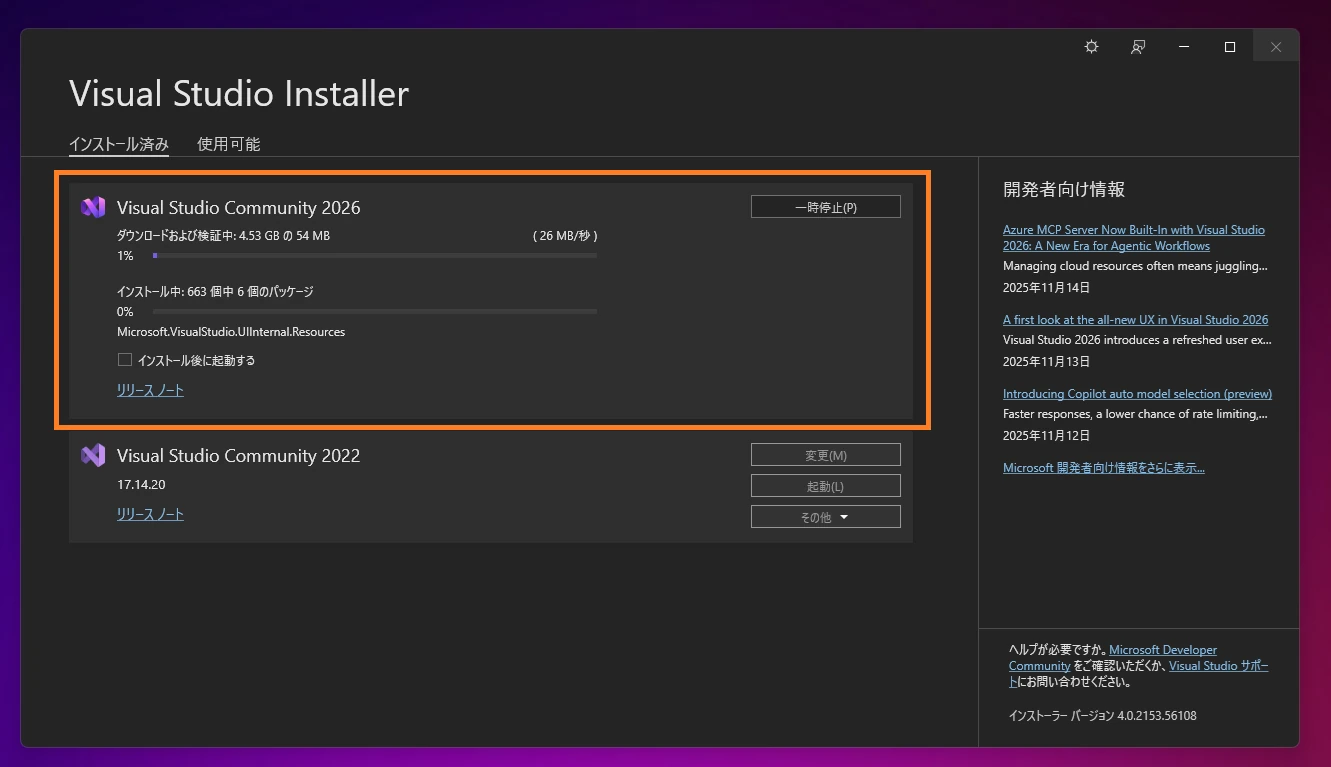This screenshot has width=1331, height=767.
Task: Click 変更(M) for Visual Studio 2022
Action: 825,454
